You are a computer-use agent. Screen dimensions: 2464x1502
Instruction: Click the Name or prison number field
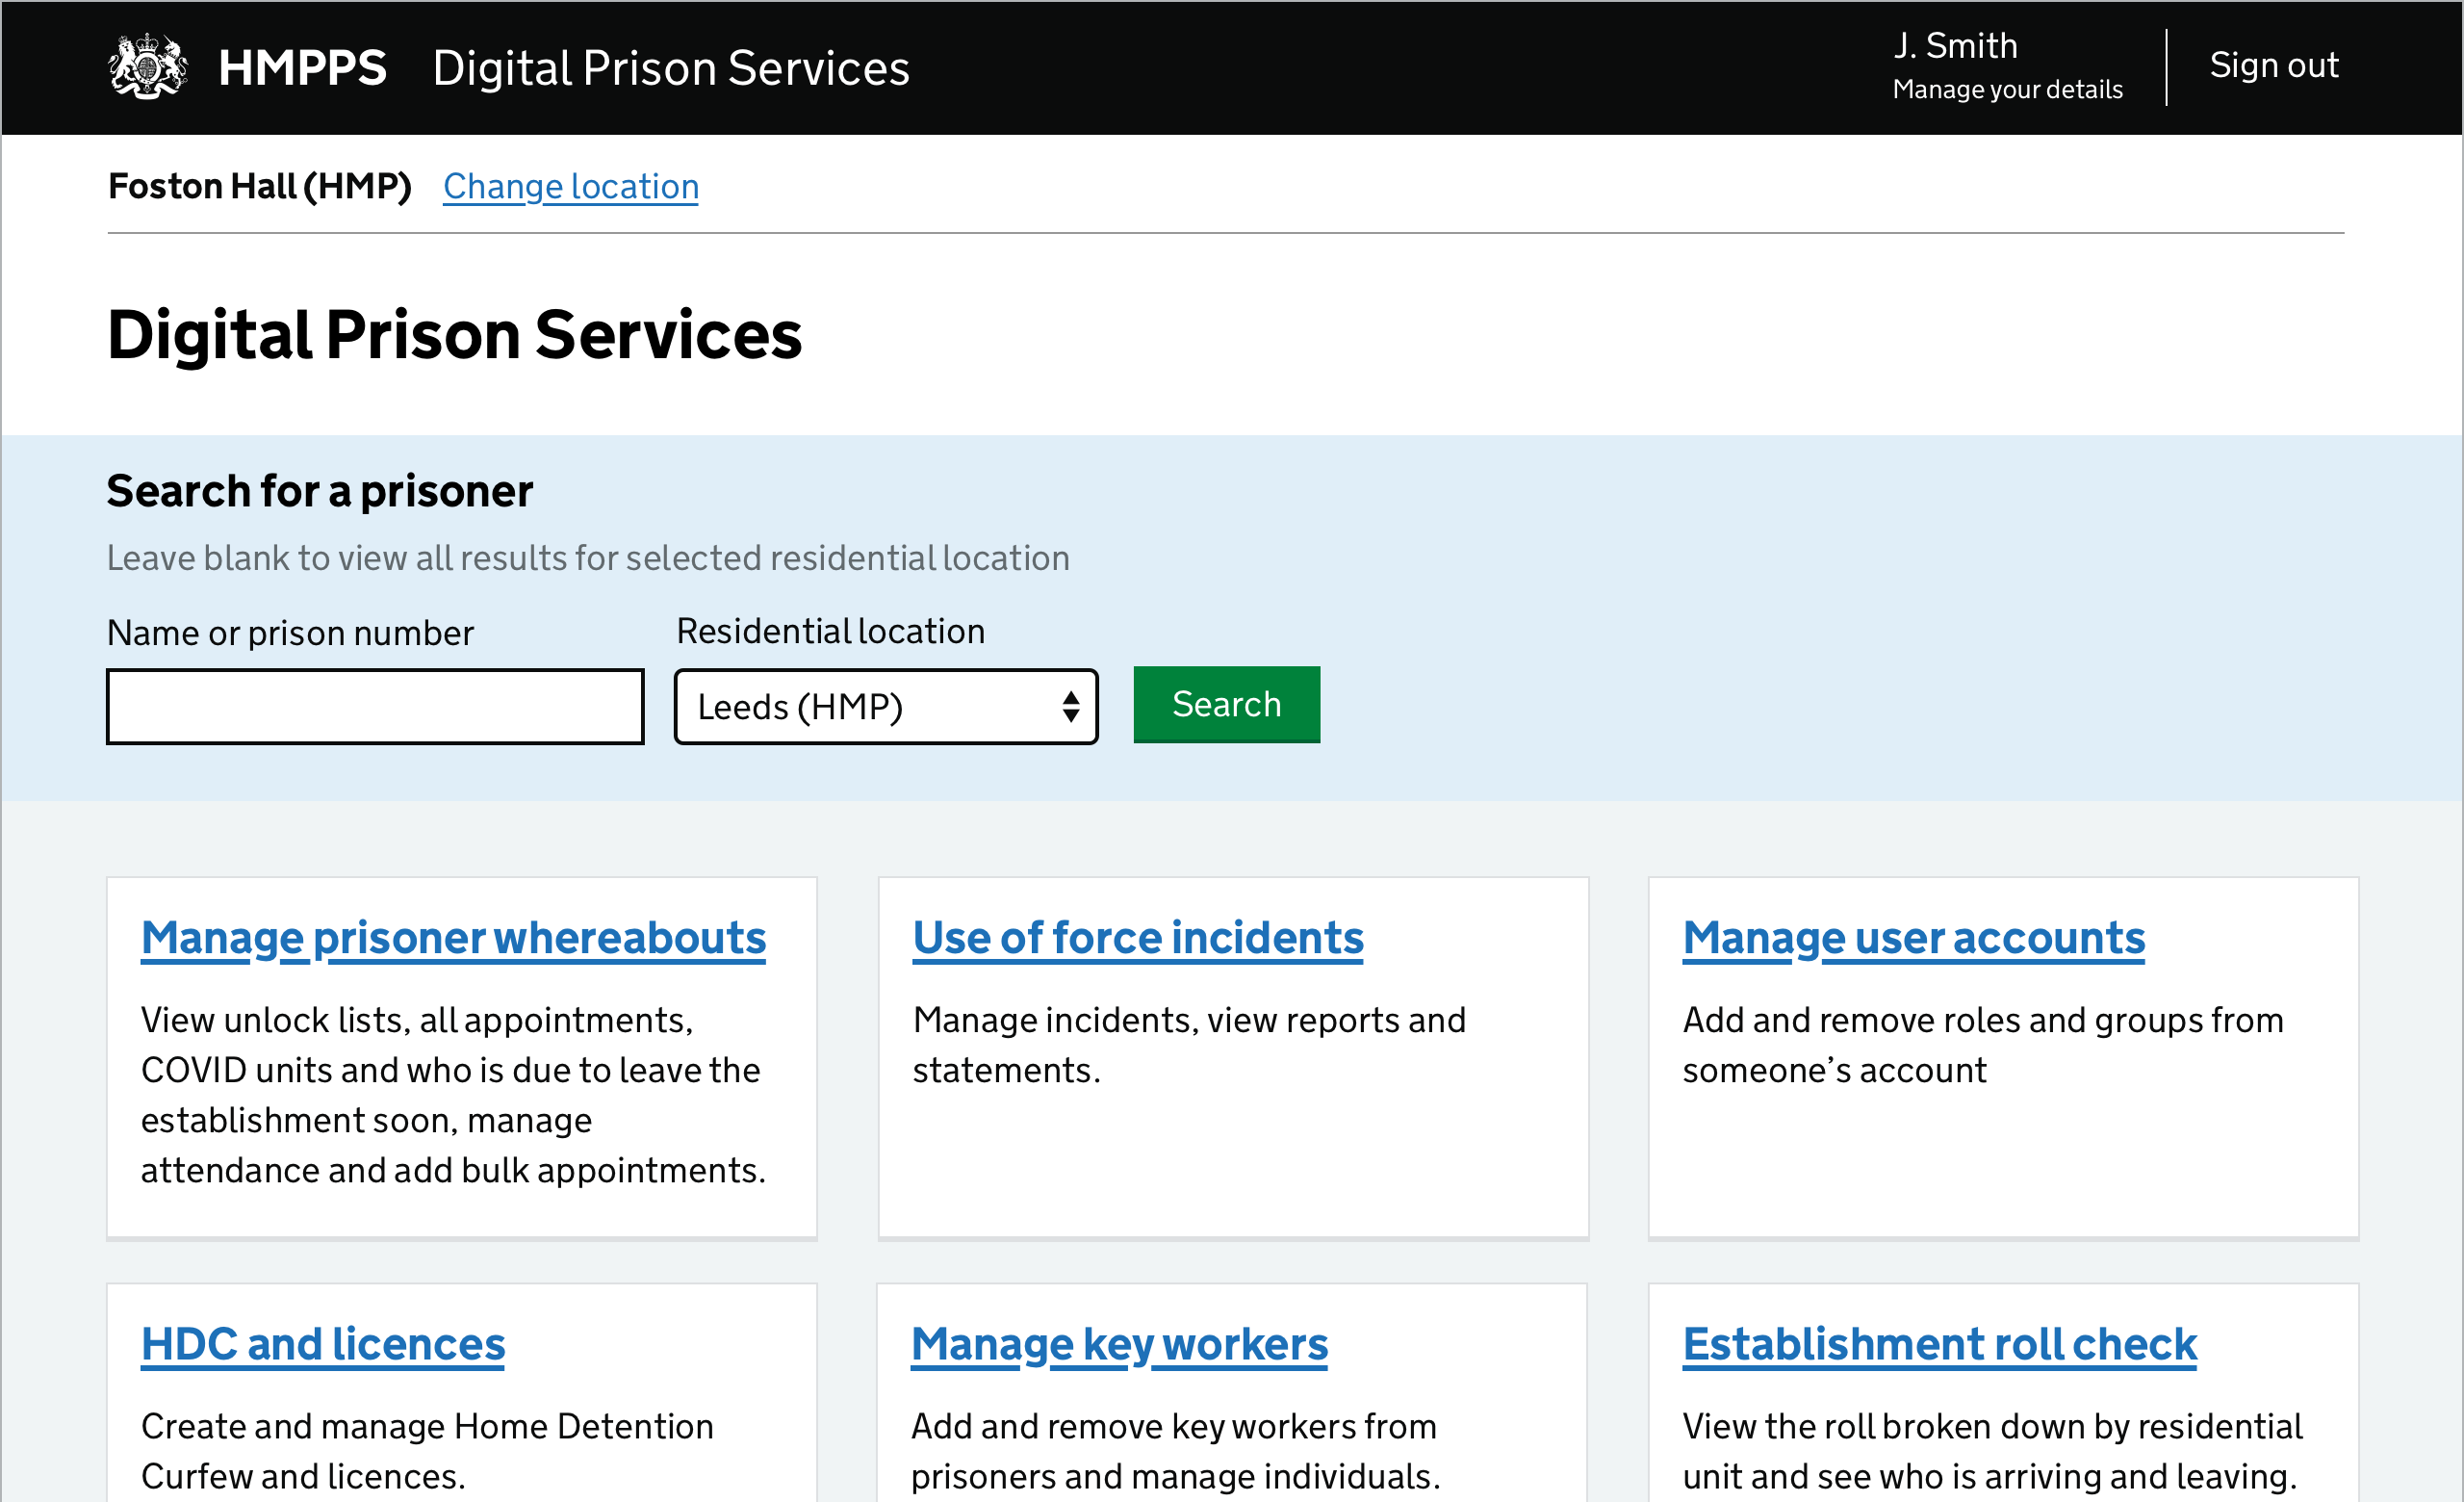(x=375, y=706)
